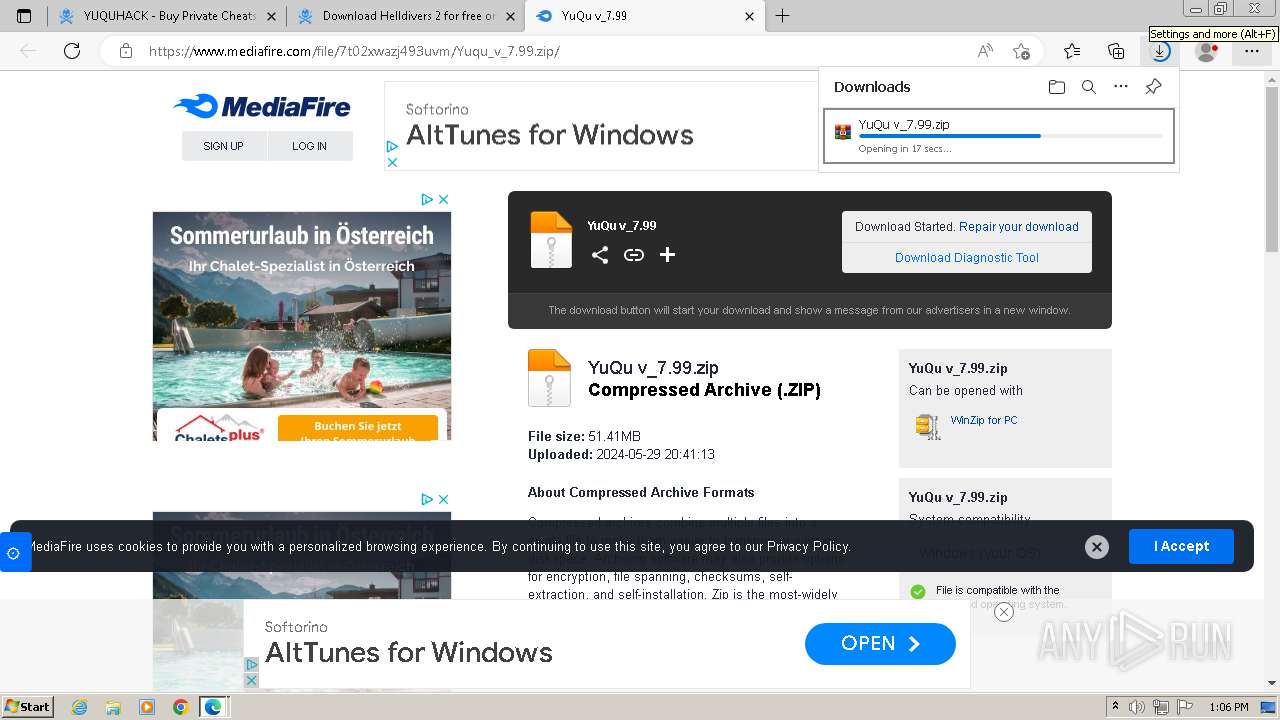The height and width of the screenshot is (720, 1280).
Task: Click the MediaFire logo
Action: point(262,107)
